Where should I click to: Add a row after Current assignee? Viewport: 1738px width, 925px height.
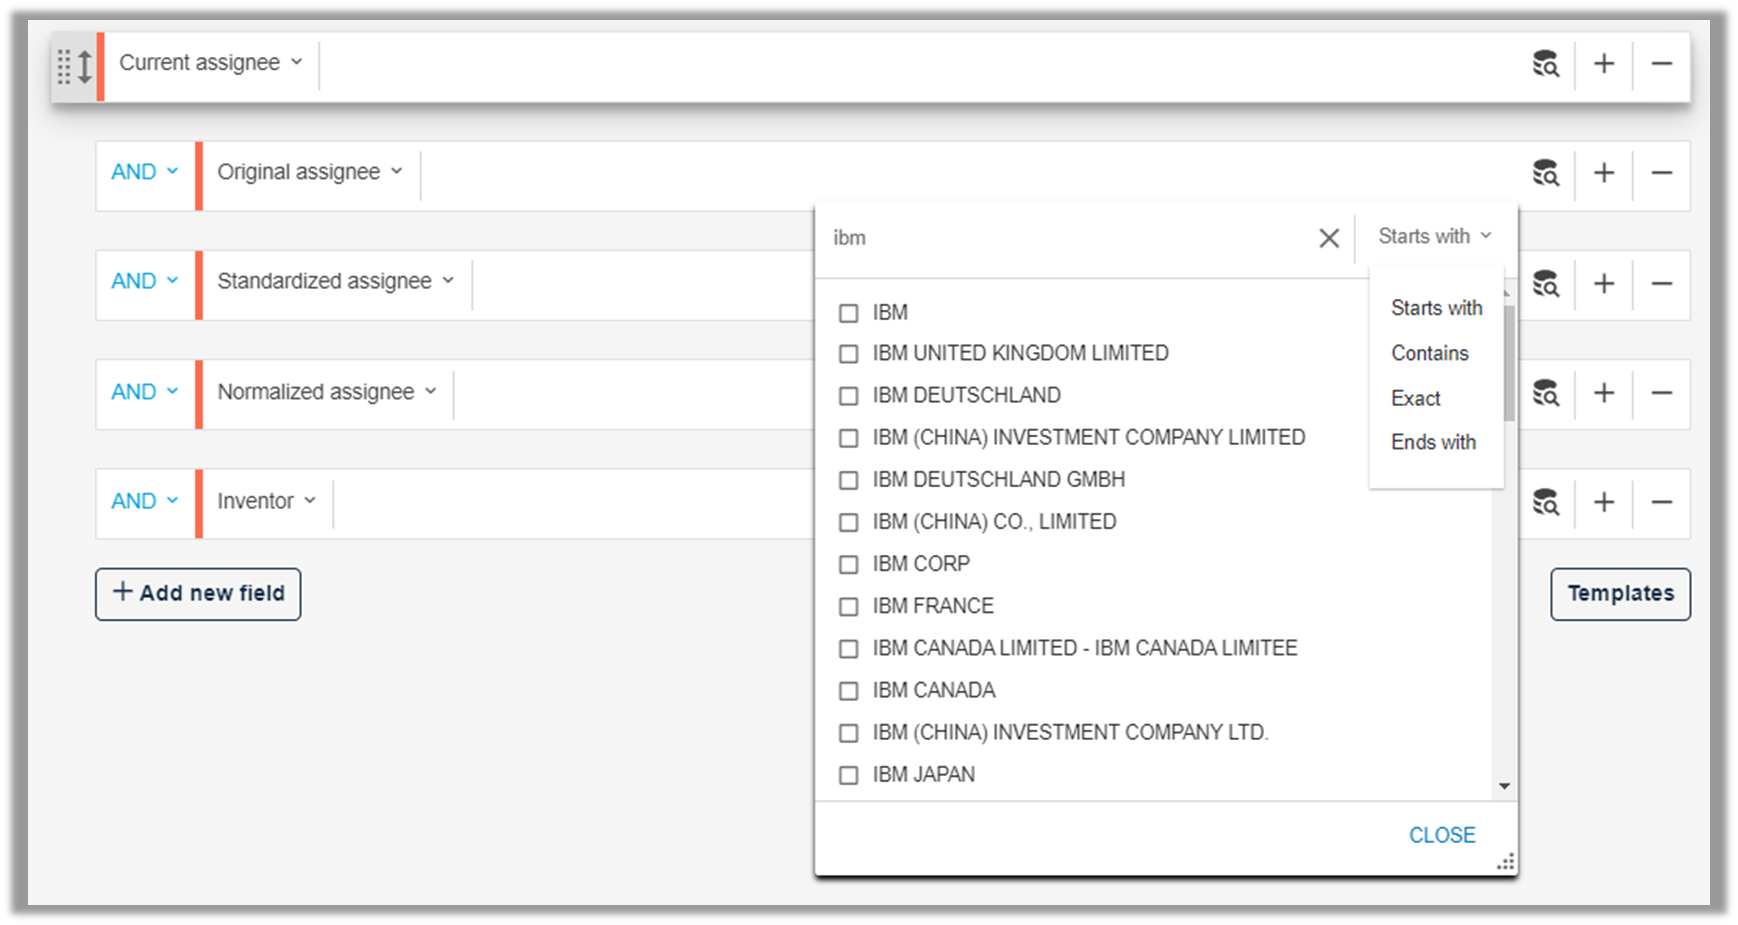[1604, 64]
